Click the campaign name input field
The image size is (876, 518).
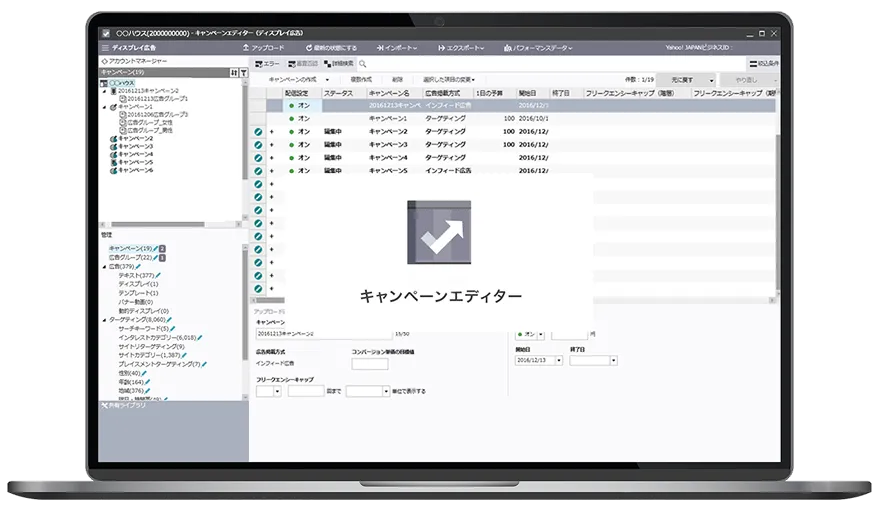tap(325, 333)
